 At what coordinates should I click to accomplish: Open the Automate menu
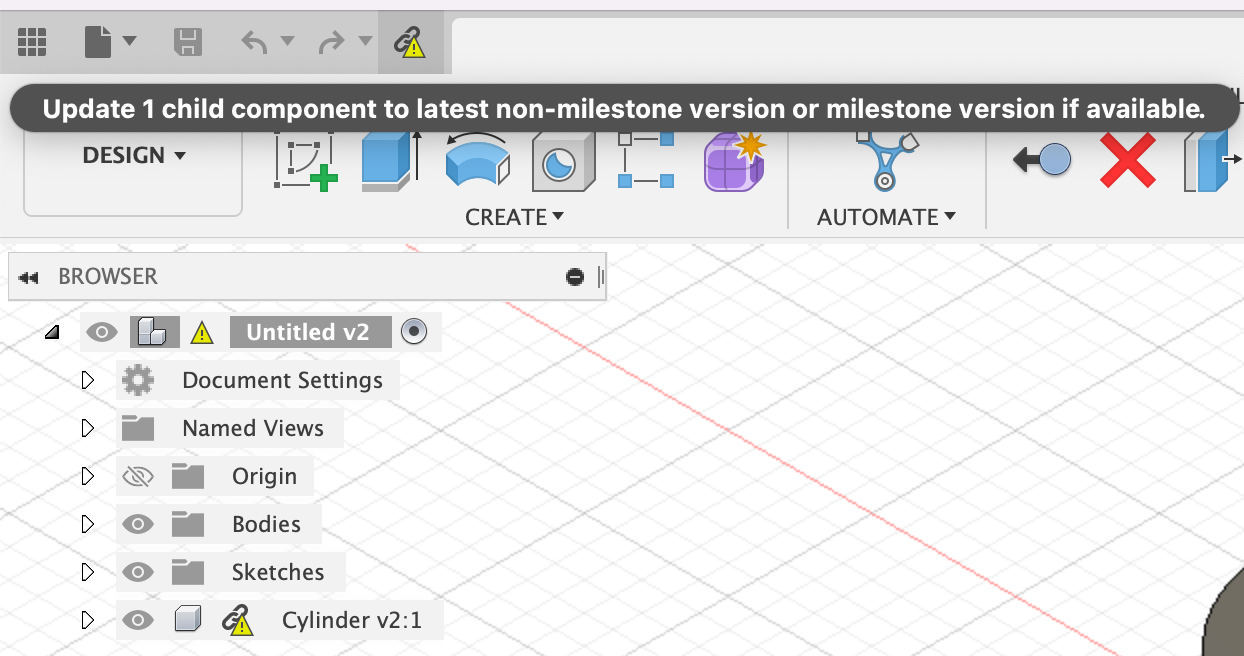tap(886, 216)
